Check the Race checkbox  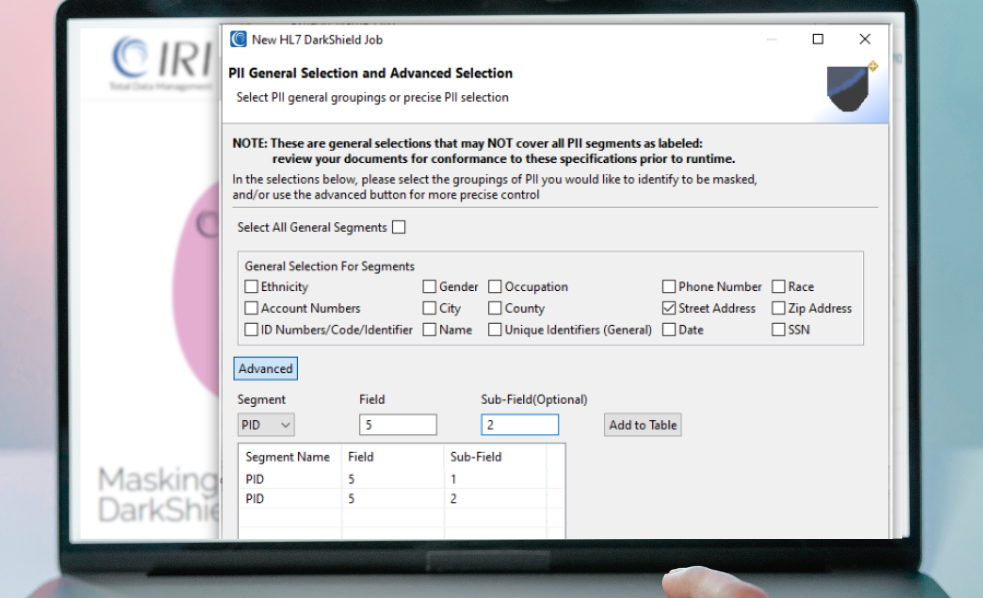(x=779, y=286)
